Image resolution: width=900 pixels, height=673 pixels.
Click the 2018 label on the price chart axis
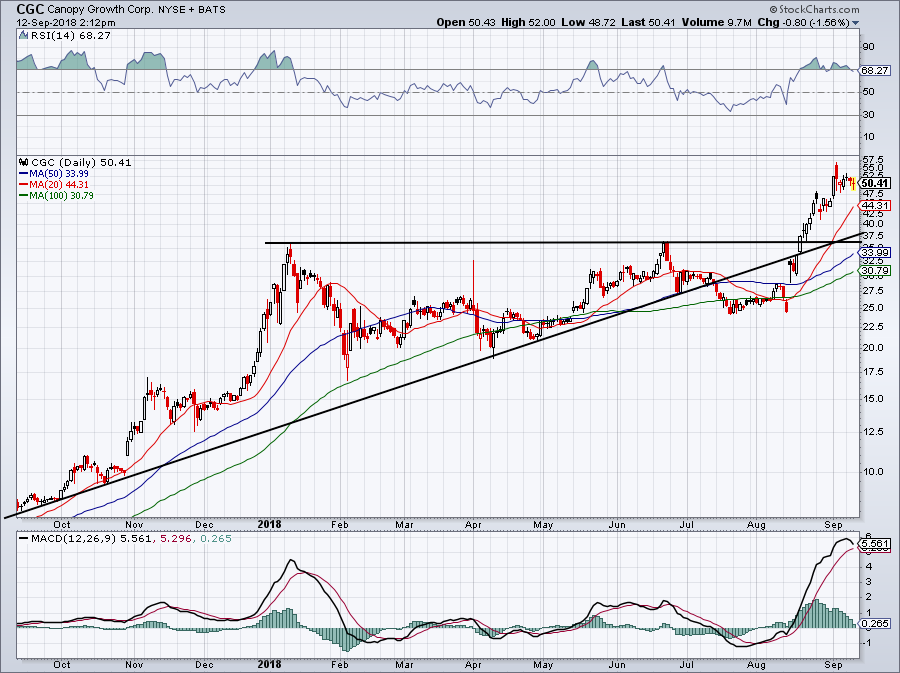pos(269,524)
